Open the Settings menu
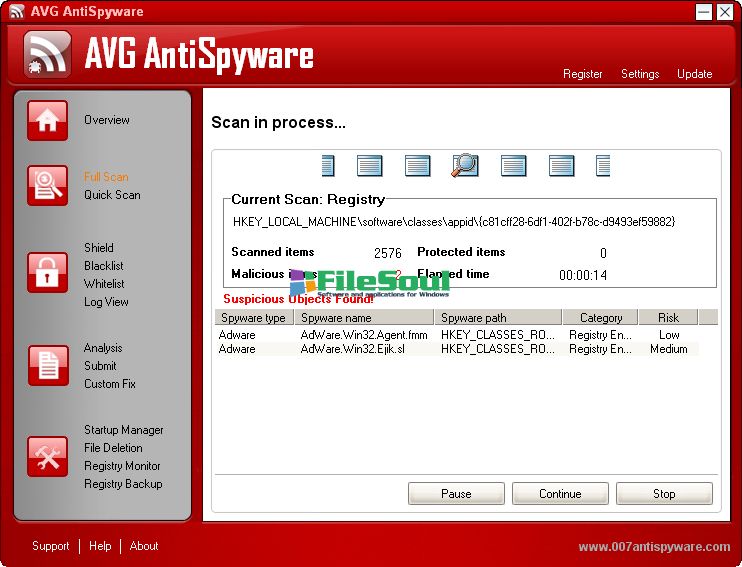742x567 pixels. [x=640, y=74]
